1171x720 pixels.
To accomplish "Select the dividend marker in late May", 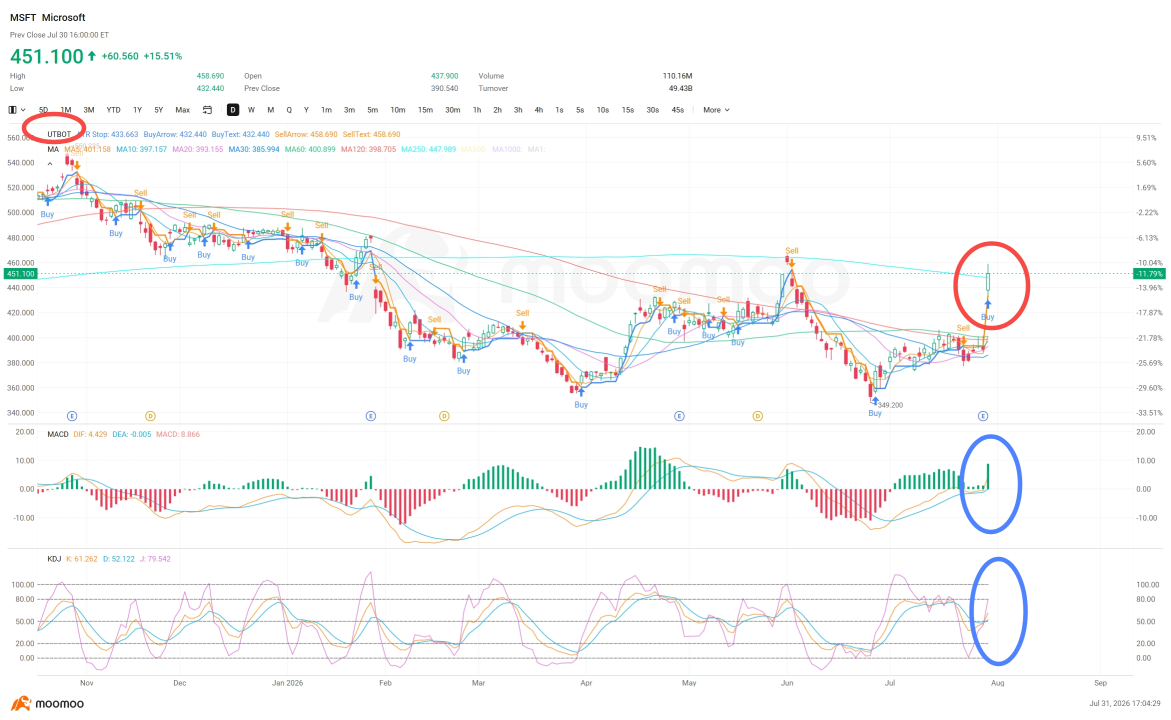I will pos(757,416).
